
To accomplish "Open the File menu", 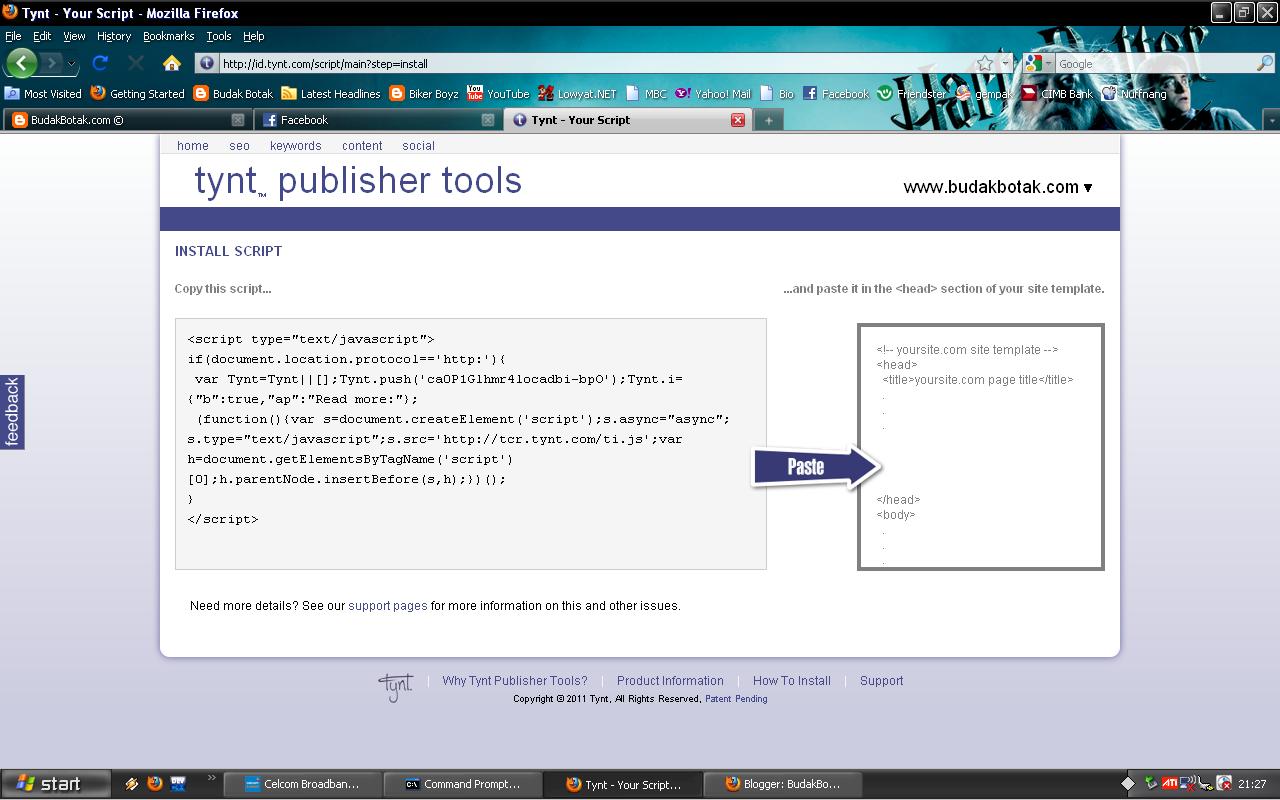I will pos(13,36).
